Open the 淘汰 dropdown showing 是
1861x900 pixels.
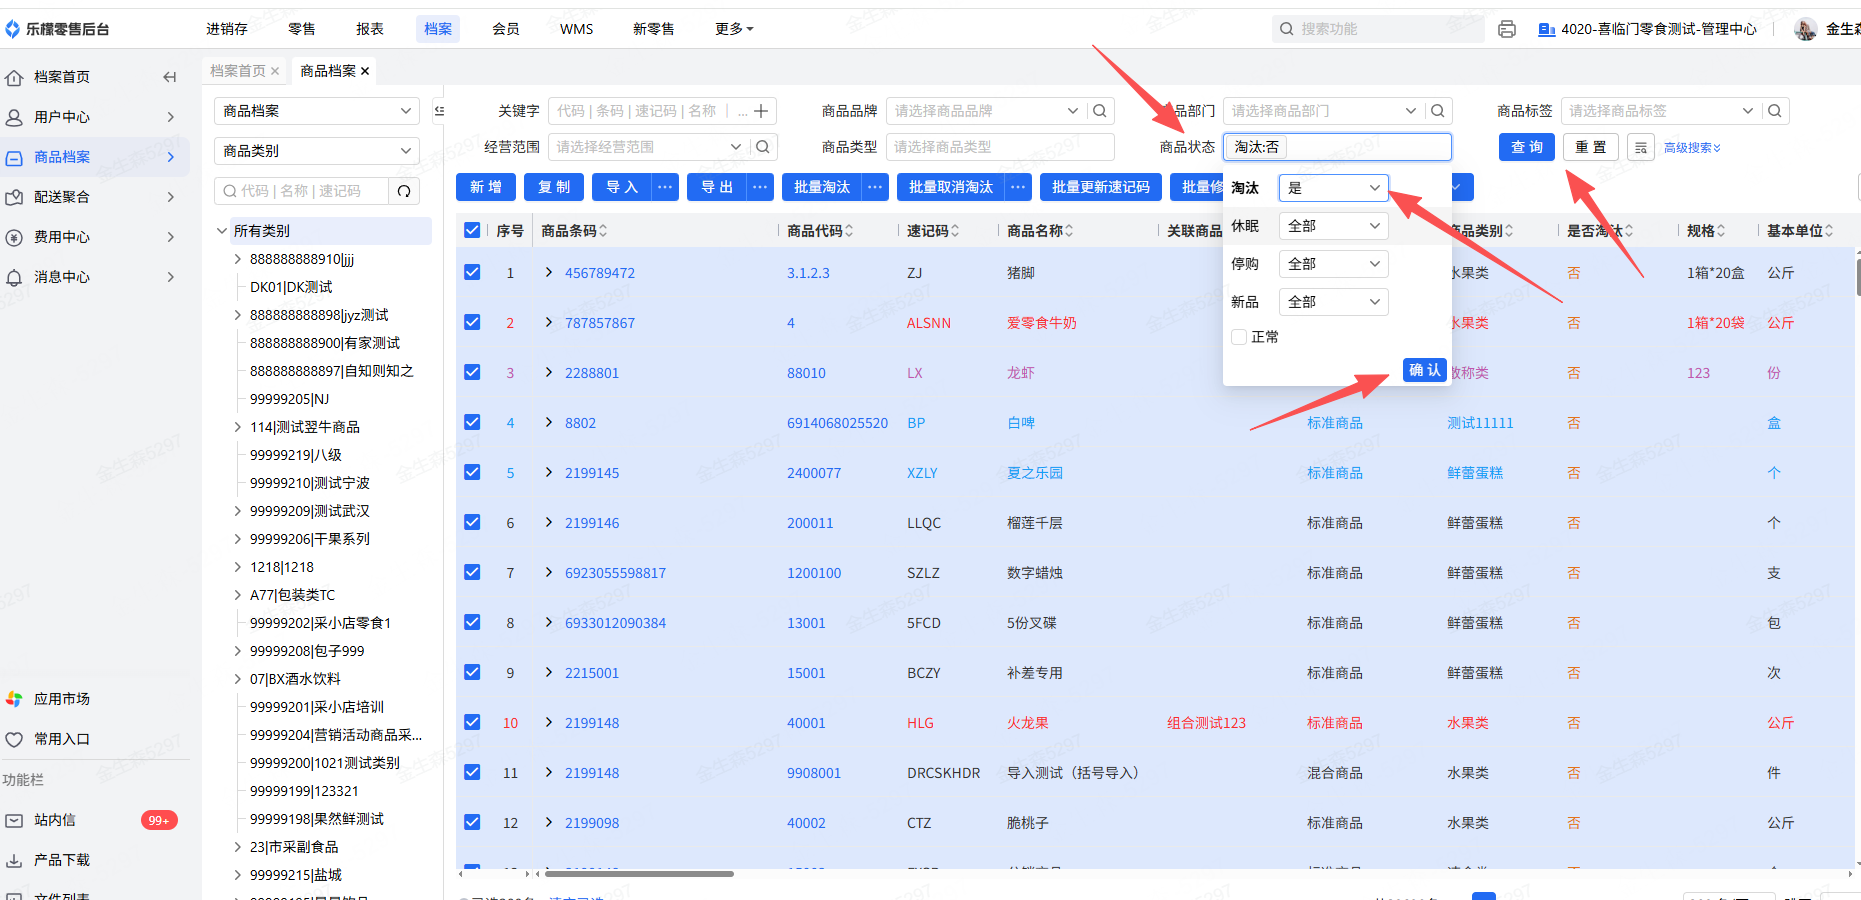coord(1333,188)
